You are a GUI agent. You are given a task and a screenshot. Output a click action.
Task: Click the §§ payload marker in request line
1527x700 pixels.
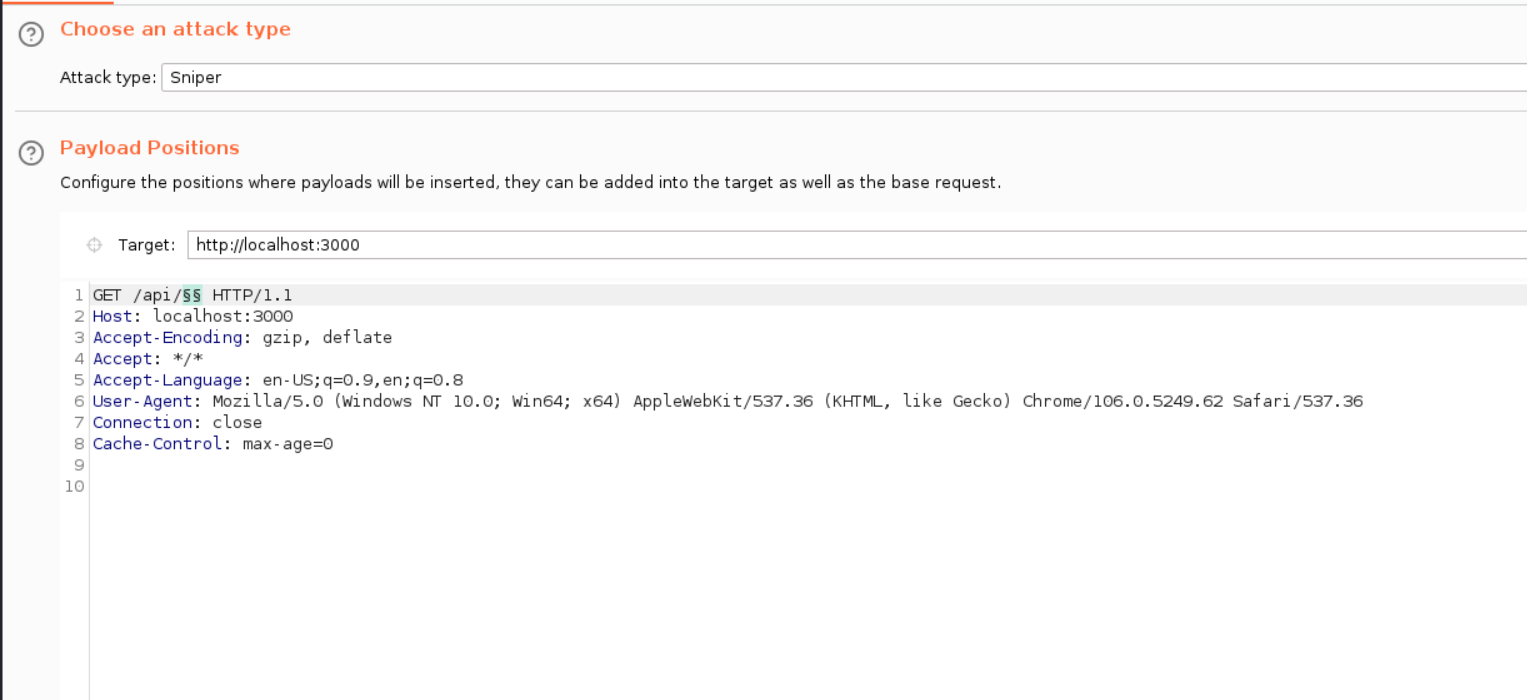point(192,295)
